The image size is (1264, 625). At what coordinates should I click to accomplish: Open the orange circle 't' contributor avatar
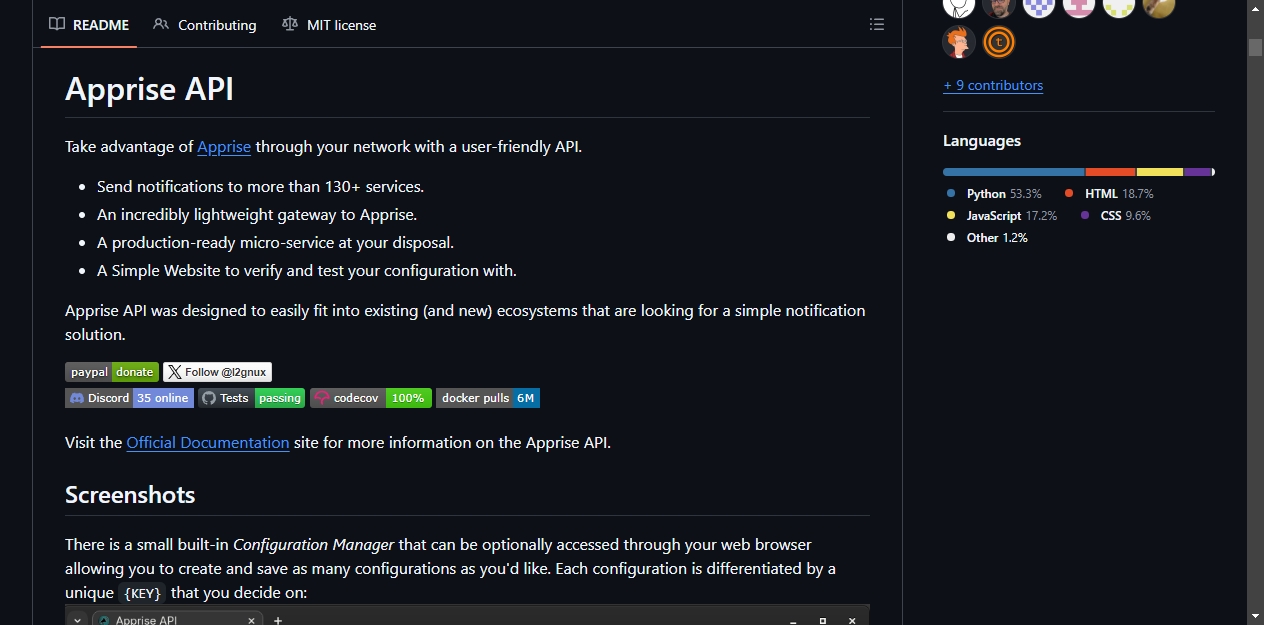(x=999, y=42)
